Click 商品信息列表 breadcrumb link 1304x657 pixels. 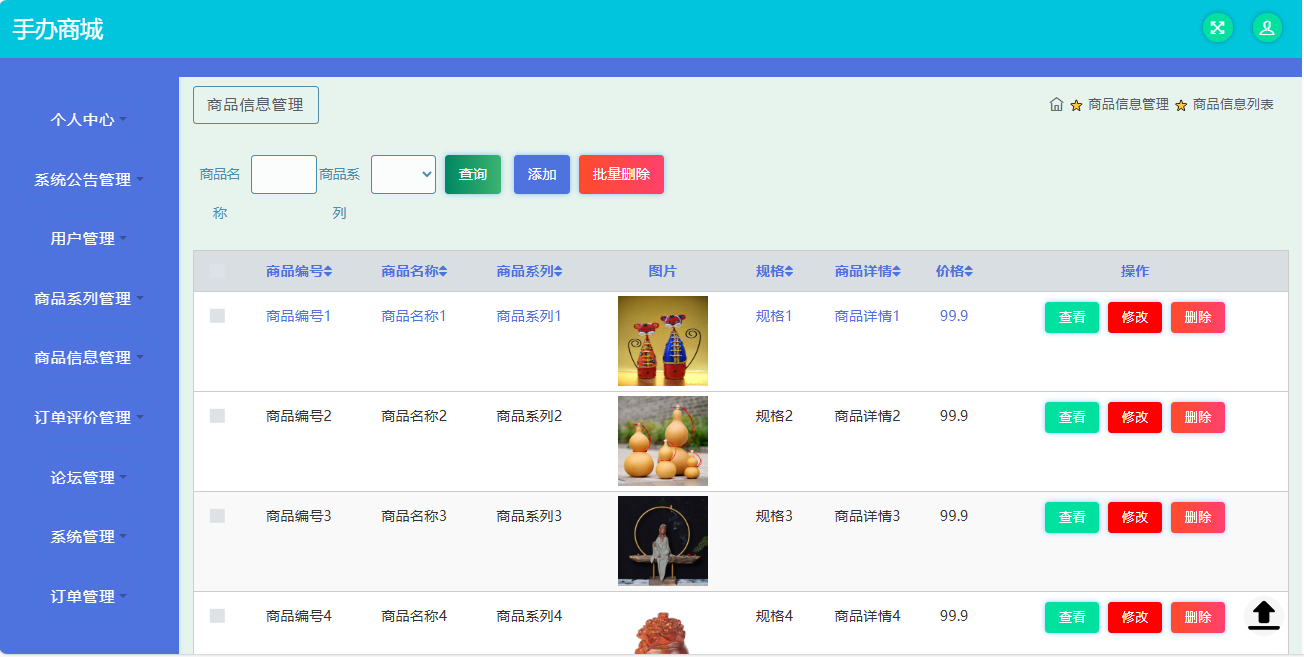point(1233,104)
